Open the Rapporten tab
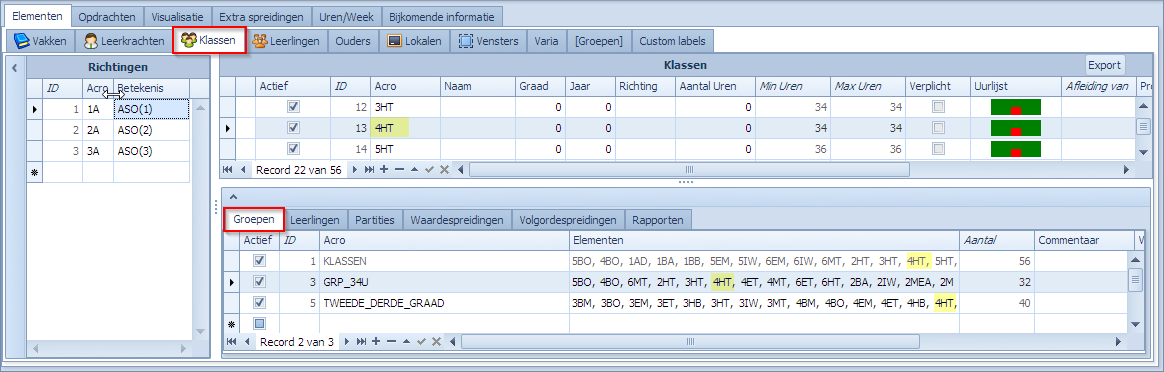This screenshot has width=1164, height=372. [x=658, y=220]
